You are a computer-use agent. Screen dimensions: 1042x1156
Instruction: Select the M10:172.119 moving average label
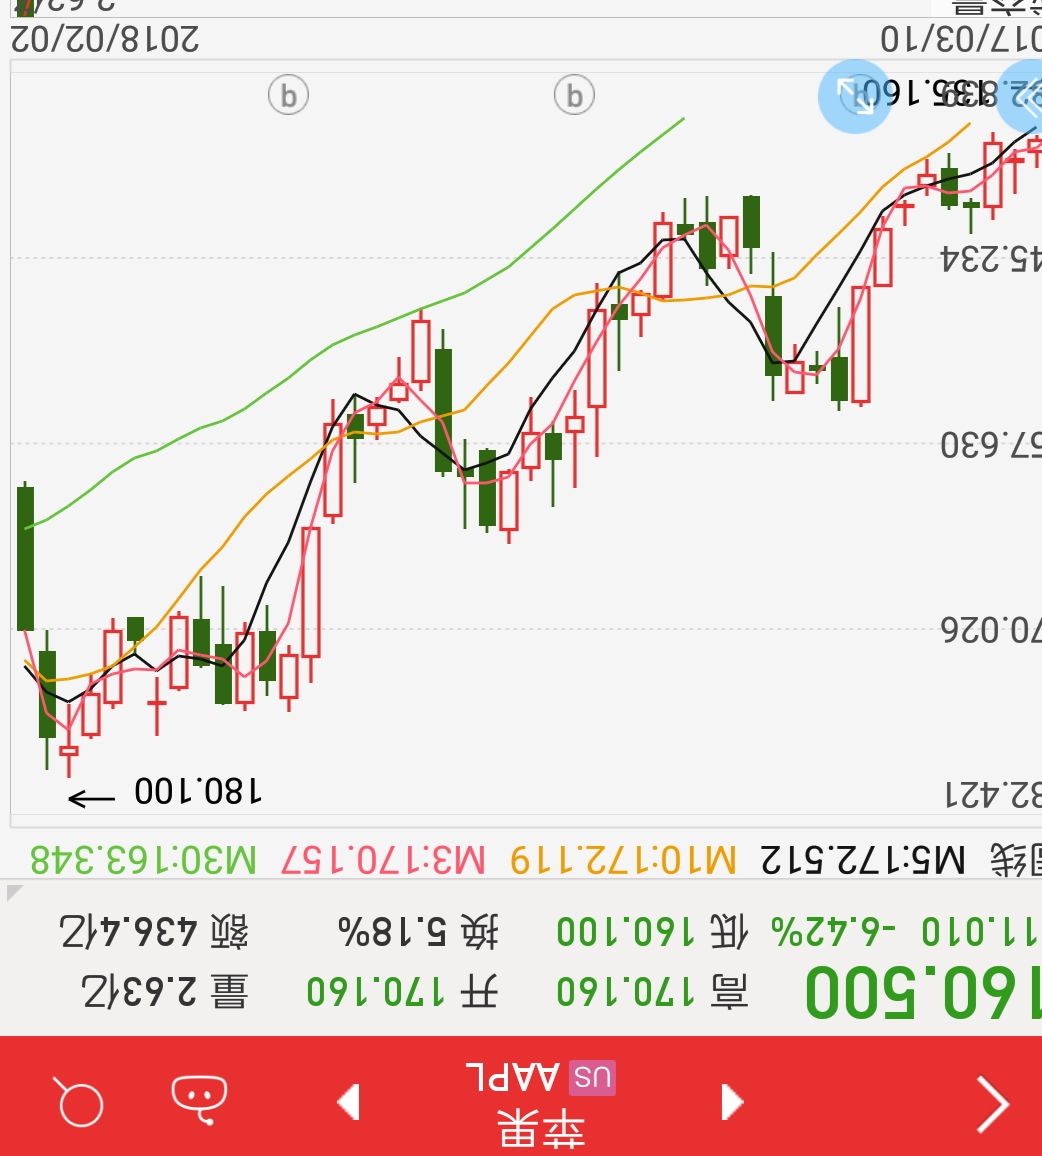622,859
